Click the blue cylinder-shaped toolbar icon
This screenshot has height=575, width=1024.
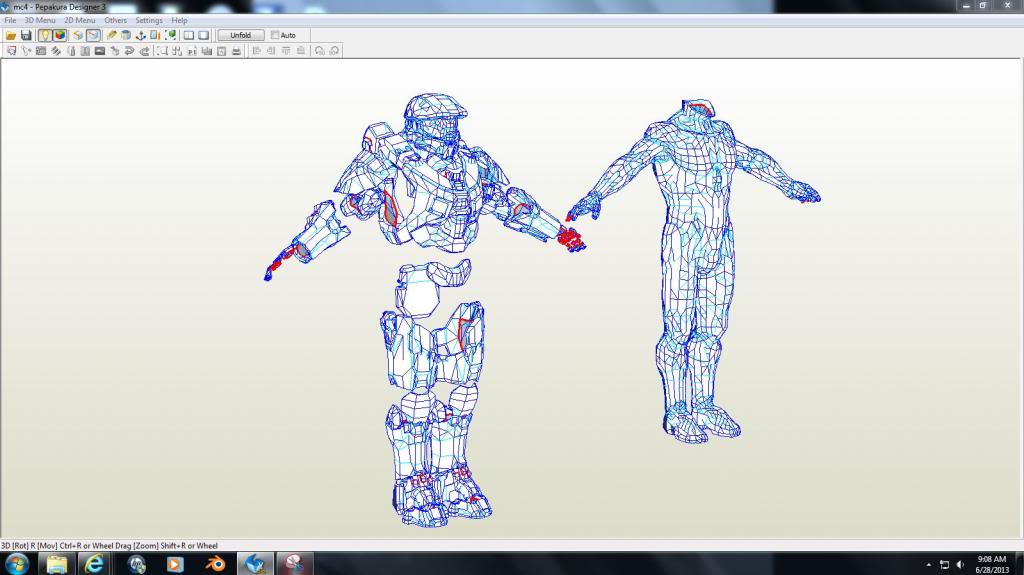[126, 35]
